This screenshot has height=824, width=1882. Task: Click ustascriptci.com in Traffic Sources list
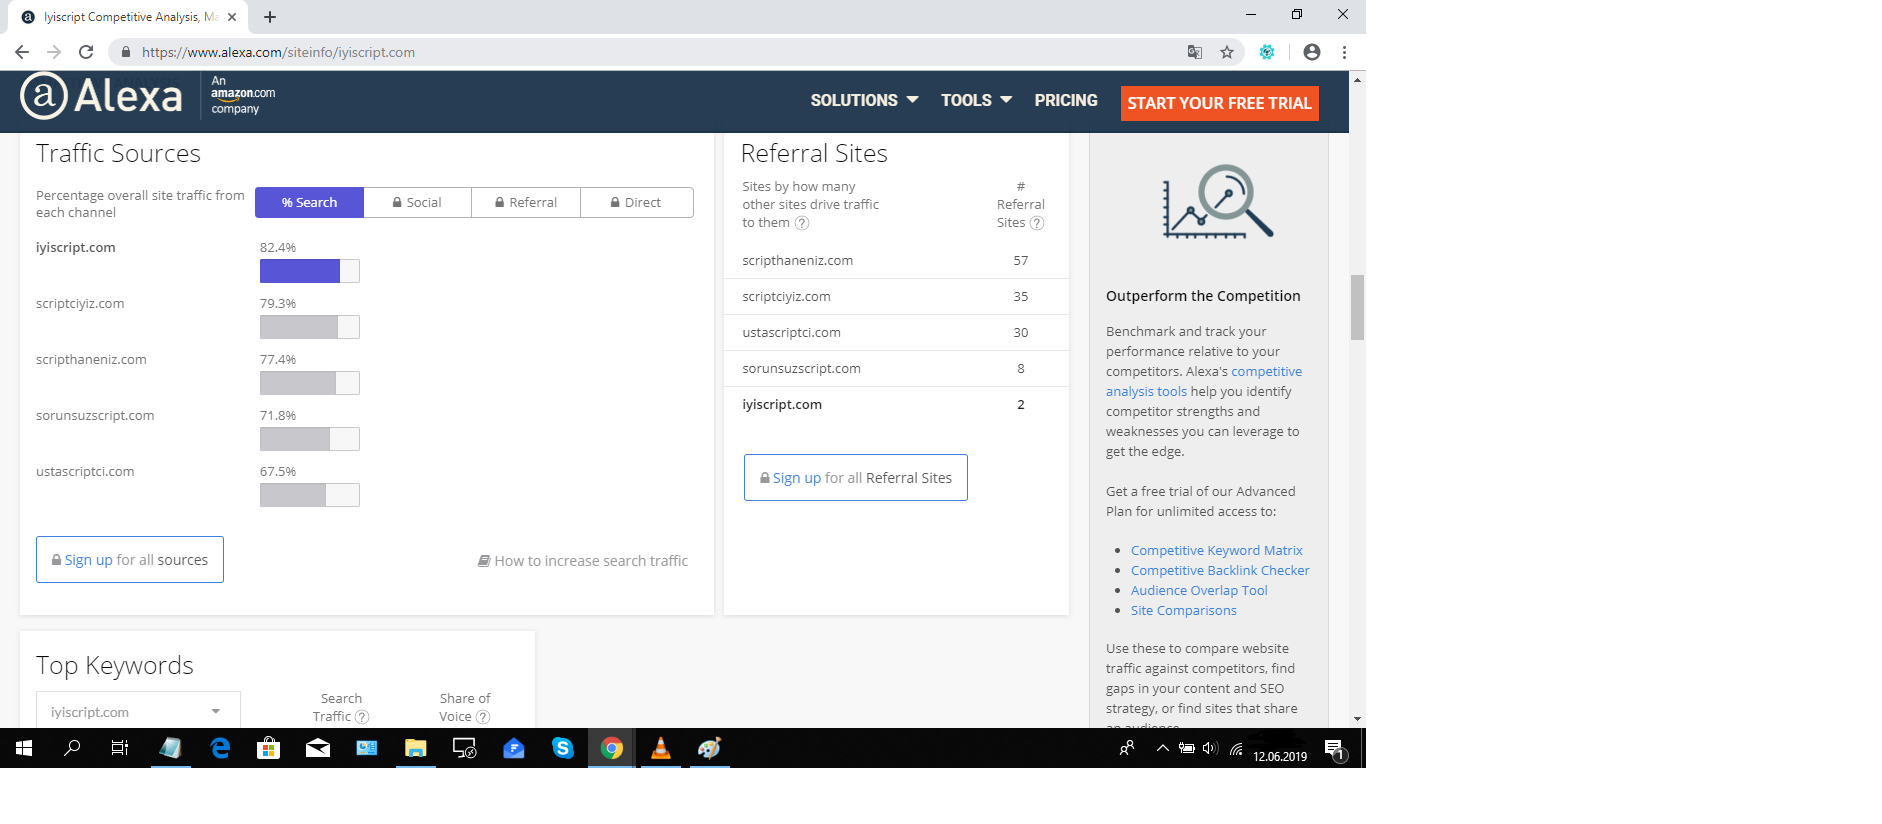click(x=85, y=471)
